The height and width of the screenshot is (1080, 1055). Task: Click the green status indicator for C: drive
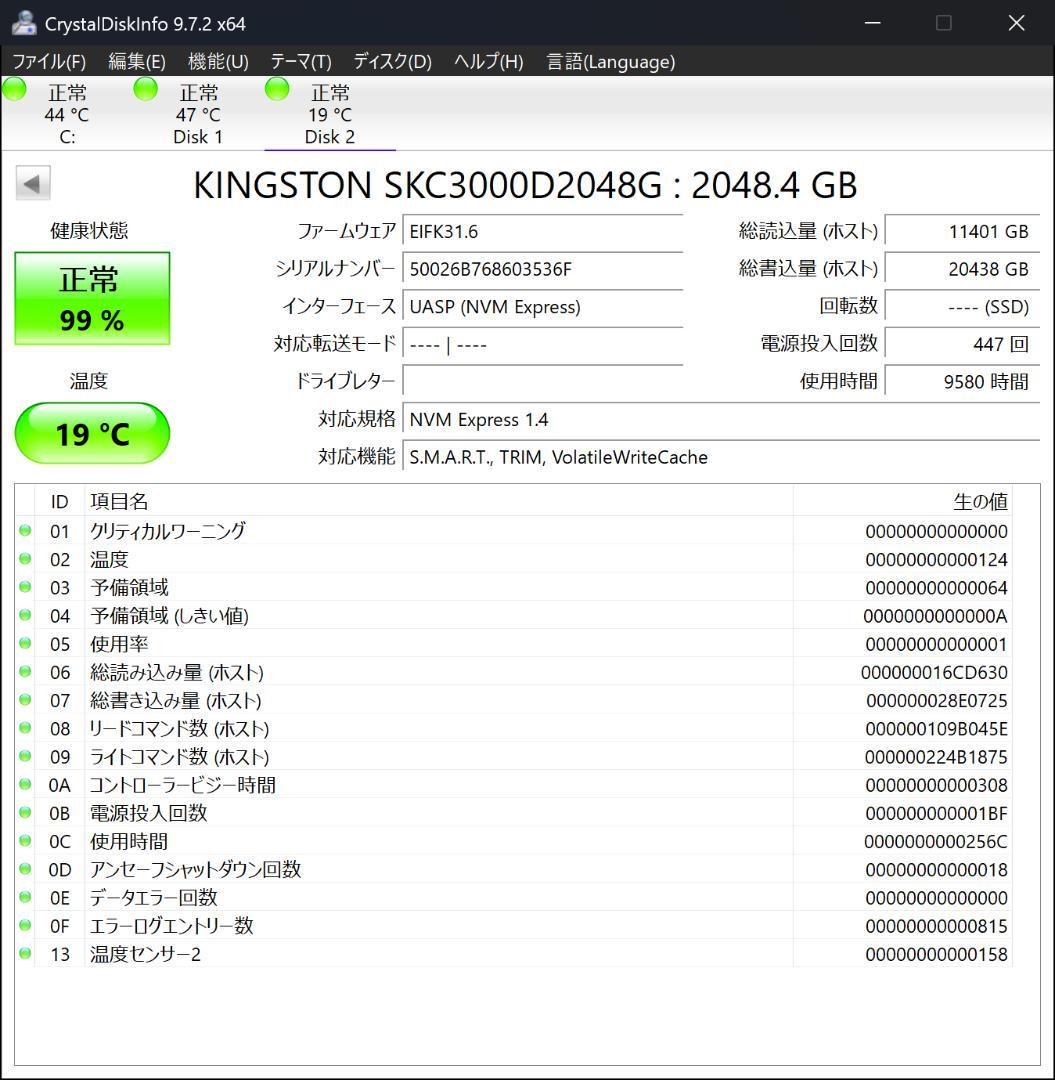click(x=14, y=89)
